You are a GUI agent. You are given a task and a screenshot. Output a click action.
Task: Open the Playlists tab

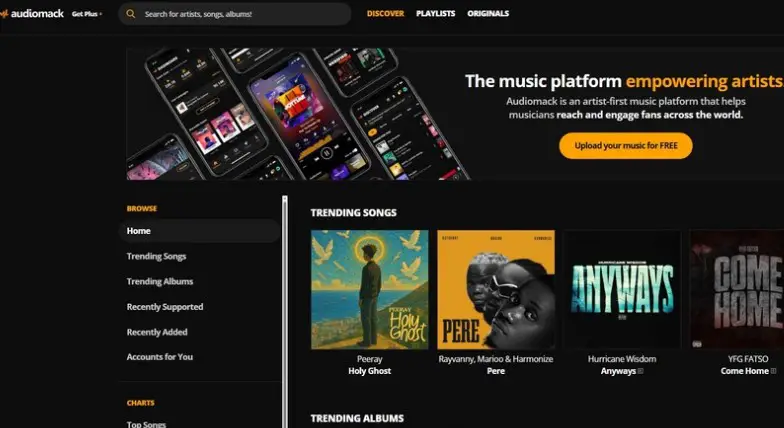pyautogui.click(x=436, y=14)
